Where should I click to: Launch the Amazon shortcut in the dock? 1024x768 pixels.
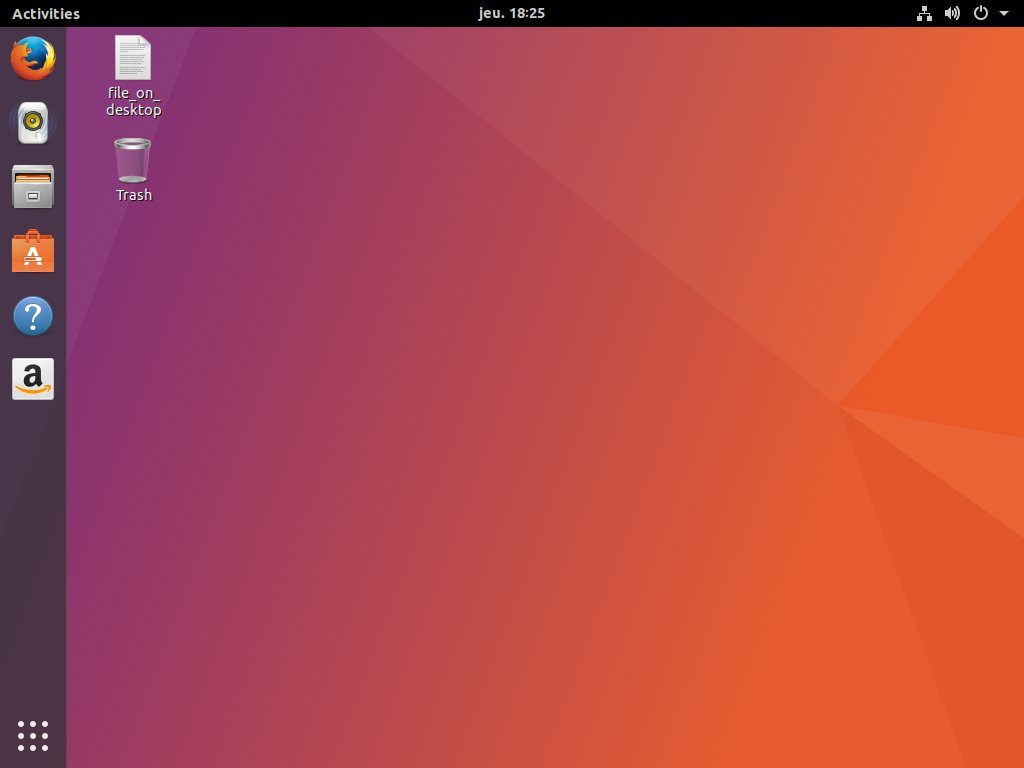(x=33, y=379)
